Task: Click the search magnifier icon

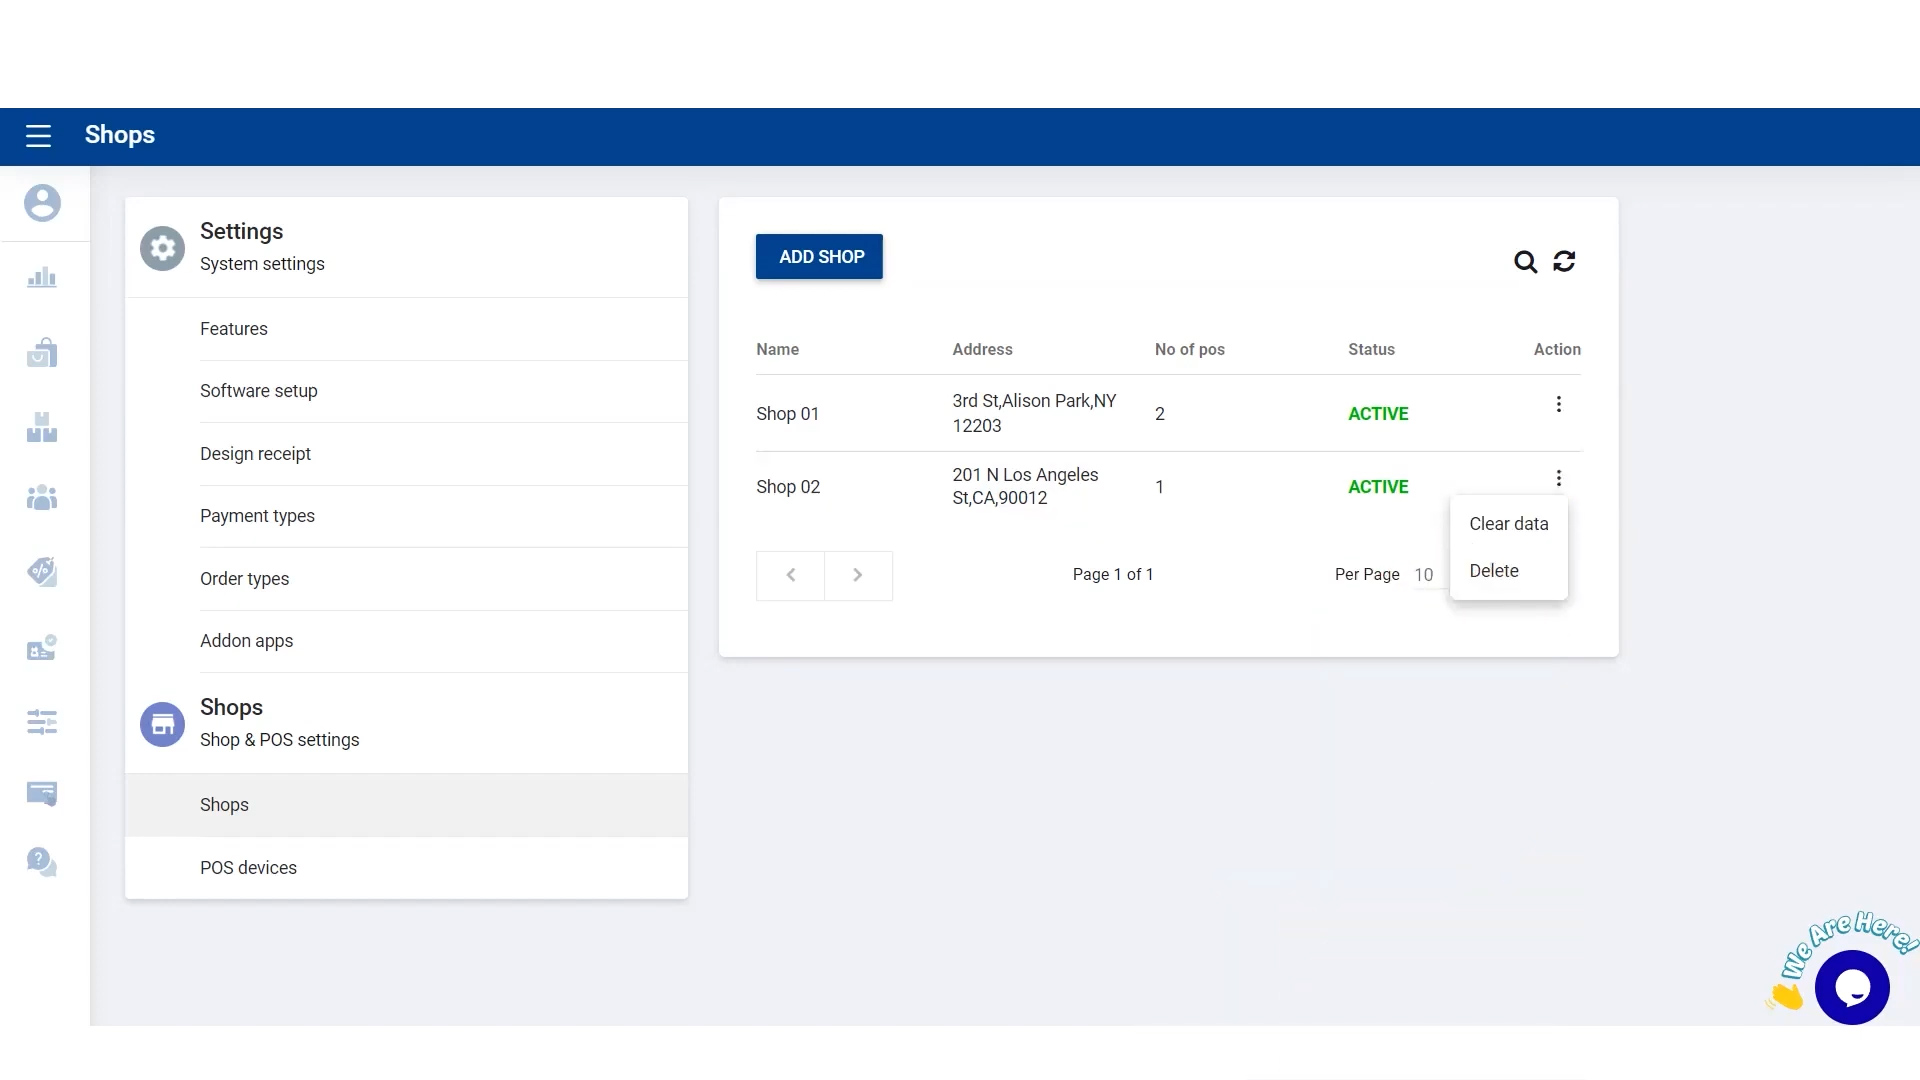Action: pos(1525,262)
